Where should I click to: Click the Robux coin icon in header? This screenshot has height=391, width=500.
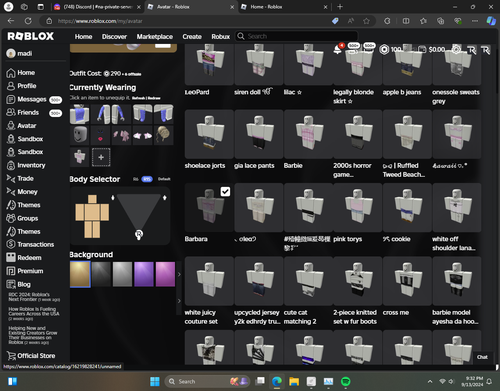click(384, 50)
